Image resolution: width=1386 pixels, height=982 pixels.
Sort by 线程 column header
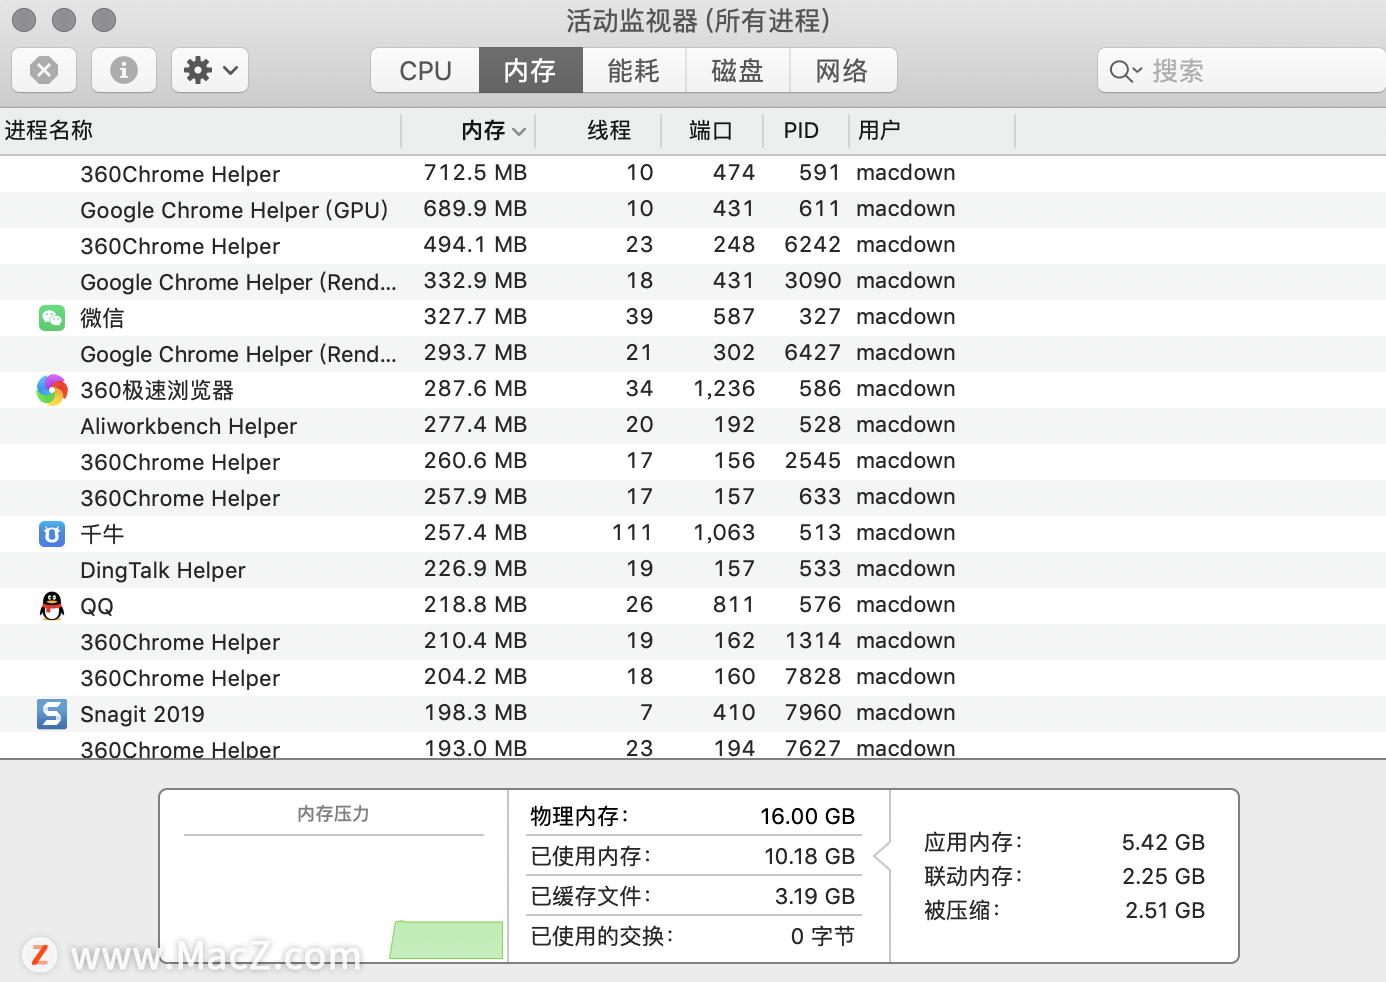pos(598,130)
